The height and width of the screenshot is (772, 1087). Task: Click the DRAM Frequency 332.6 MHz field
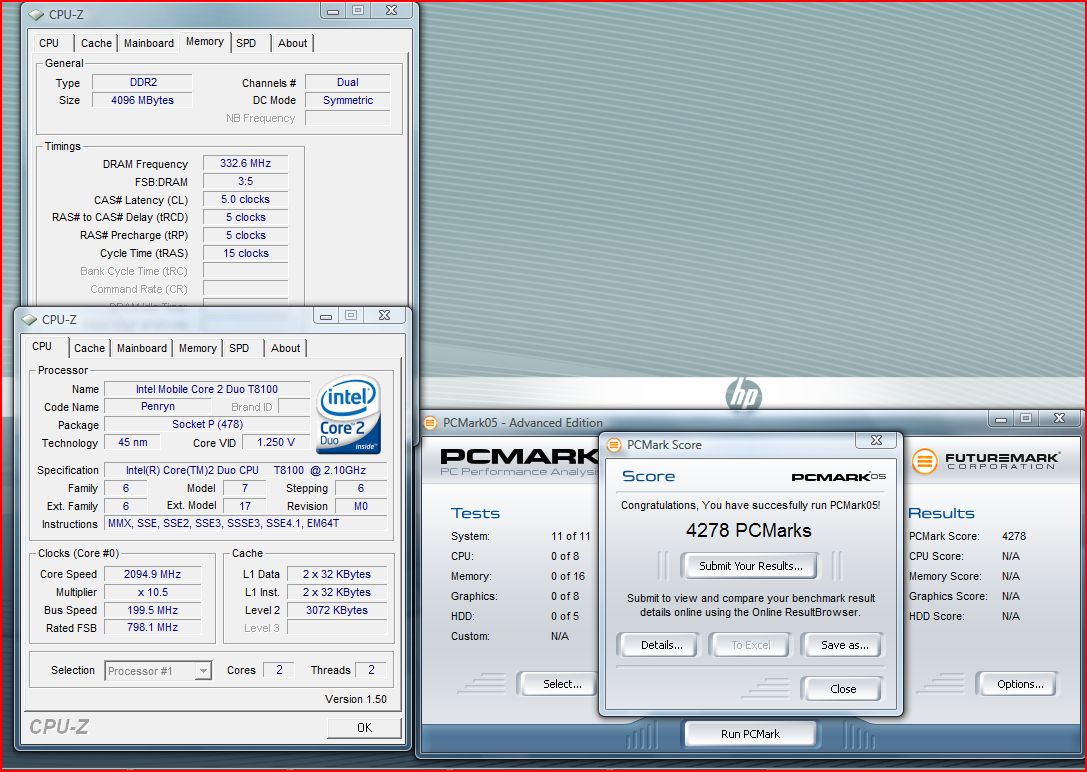coord(245,164)
